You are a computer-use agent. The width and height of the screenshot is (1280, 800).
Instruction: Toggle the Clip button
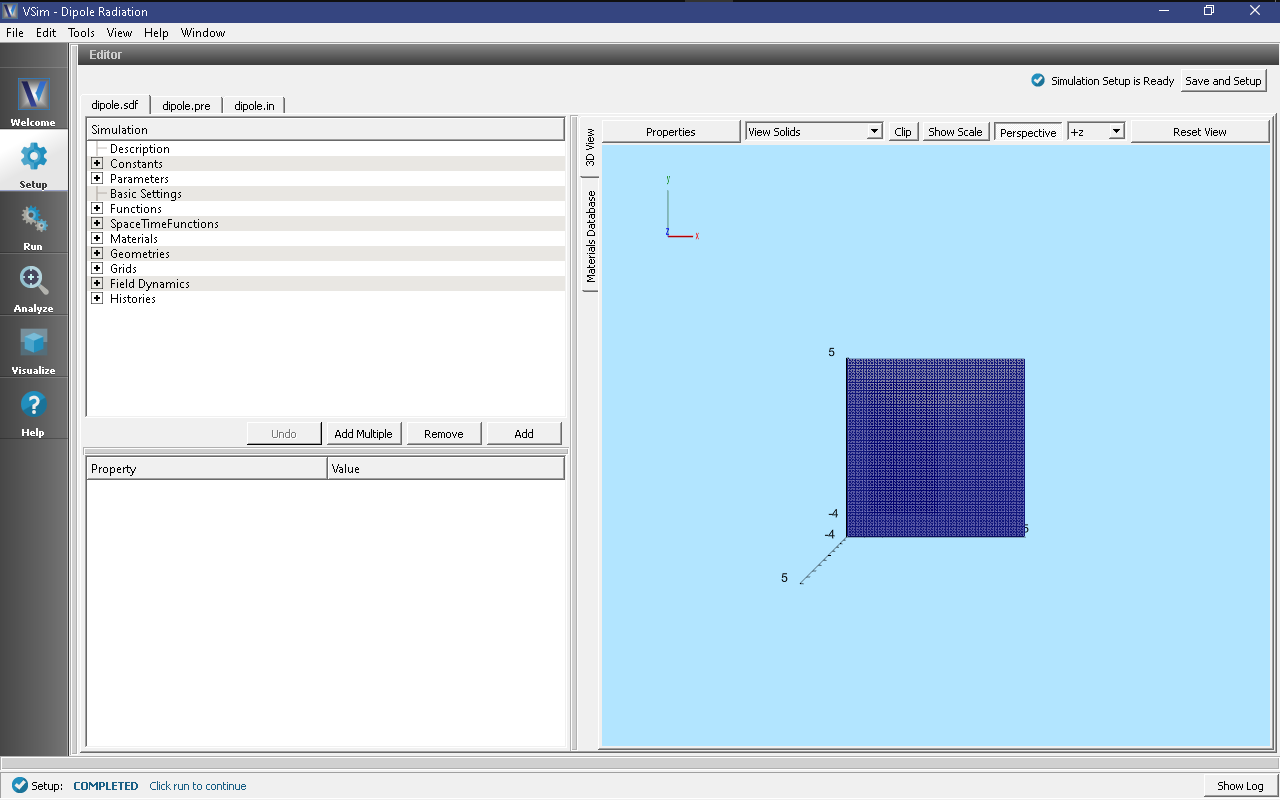pyautogui.click(x=903, y=132)
